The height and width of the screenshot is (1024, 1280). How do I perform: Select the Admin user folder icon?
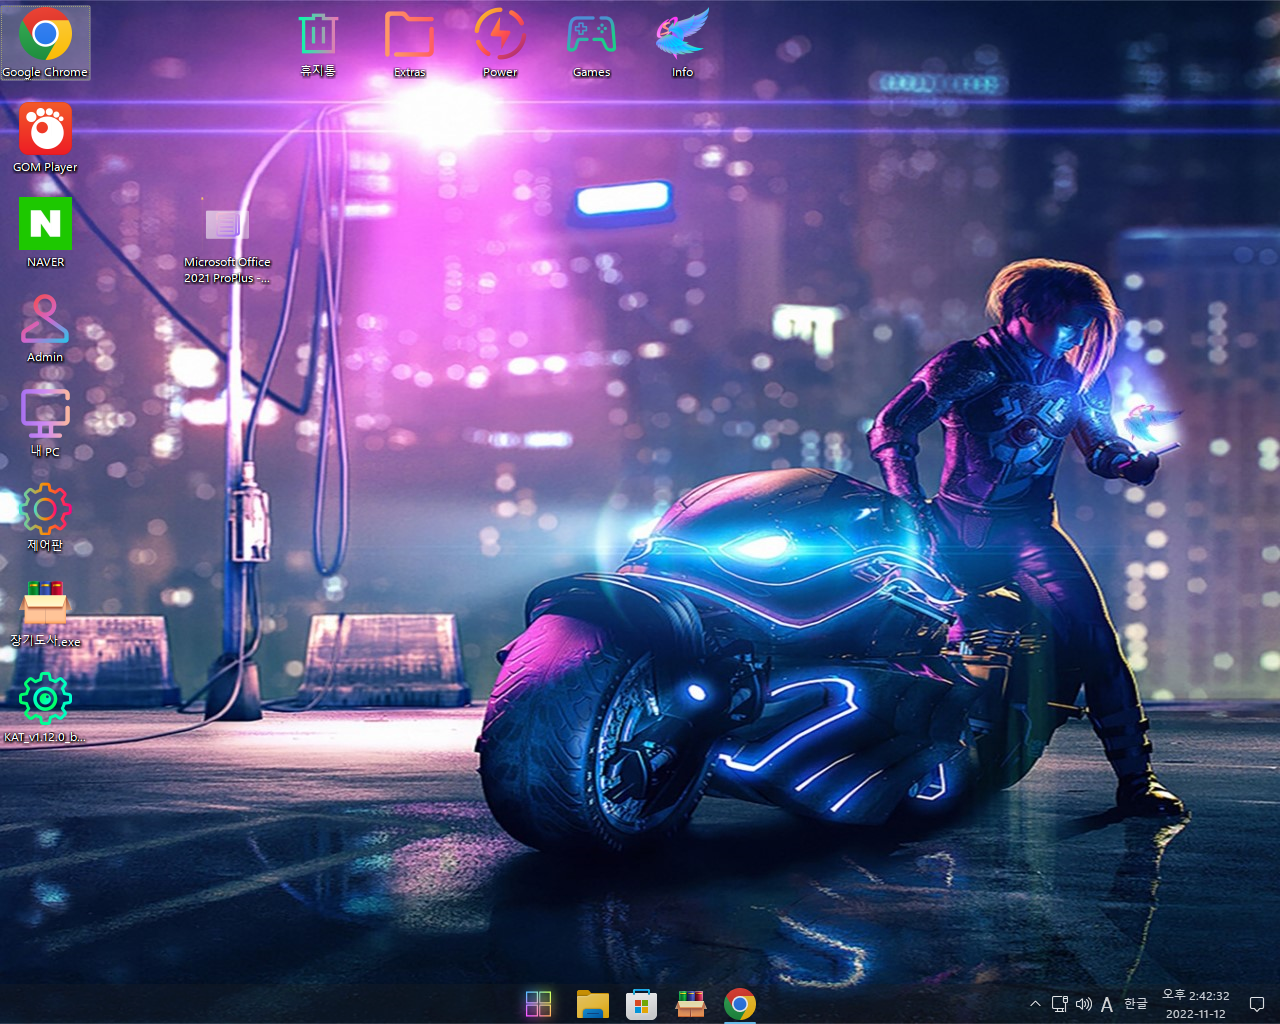45,327
